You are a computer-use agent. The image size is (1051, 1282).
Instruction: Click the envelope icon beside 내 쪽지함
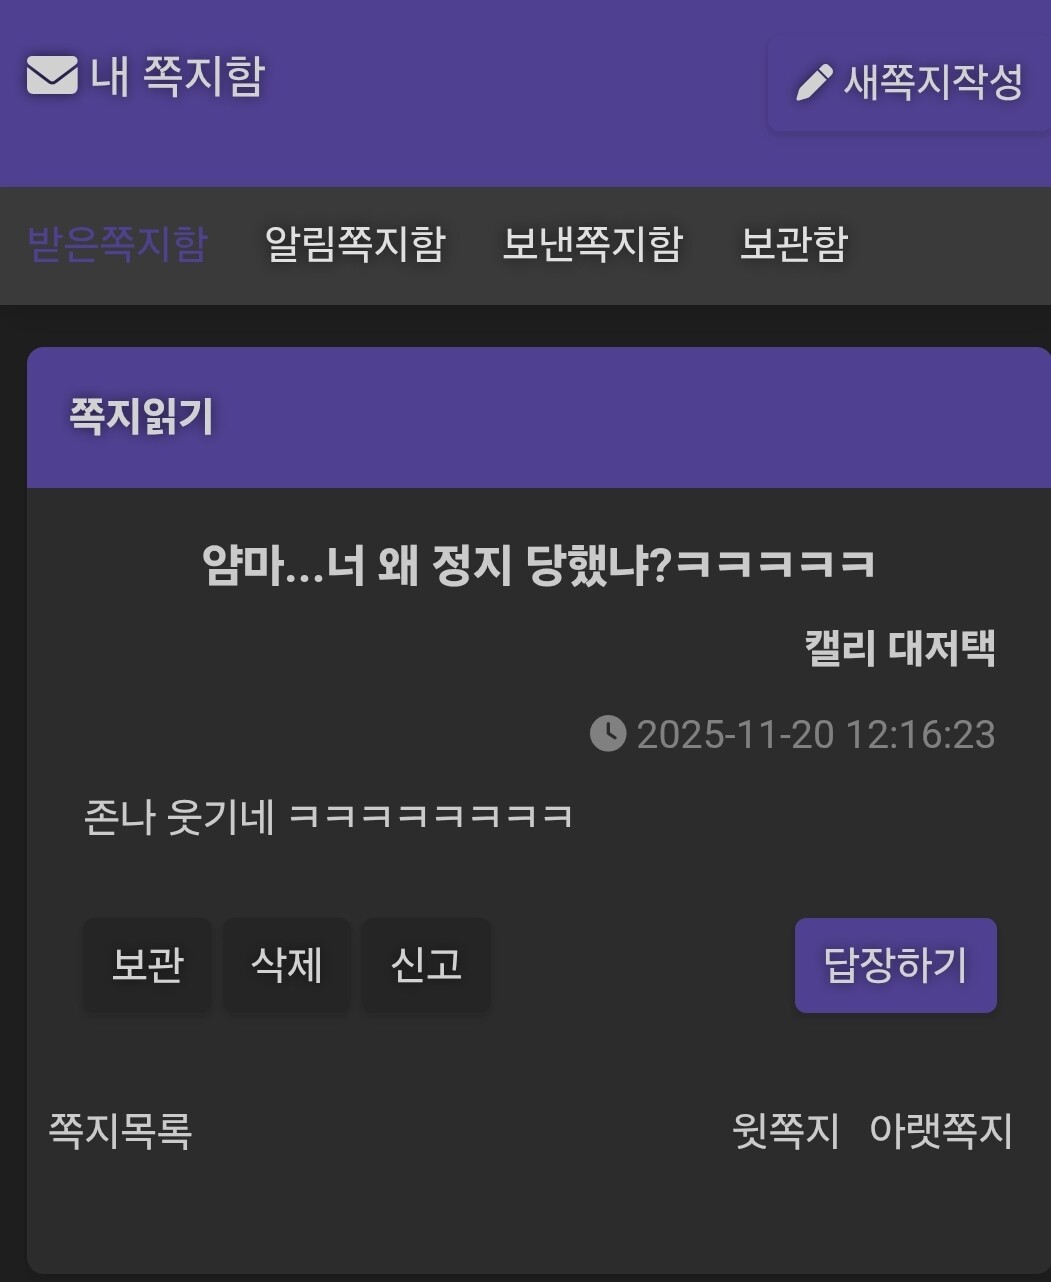pyautogui.click(x=52, y=76)
